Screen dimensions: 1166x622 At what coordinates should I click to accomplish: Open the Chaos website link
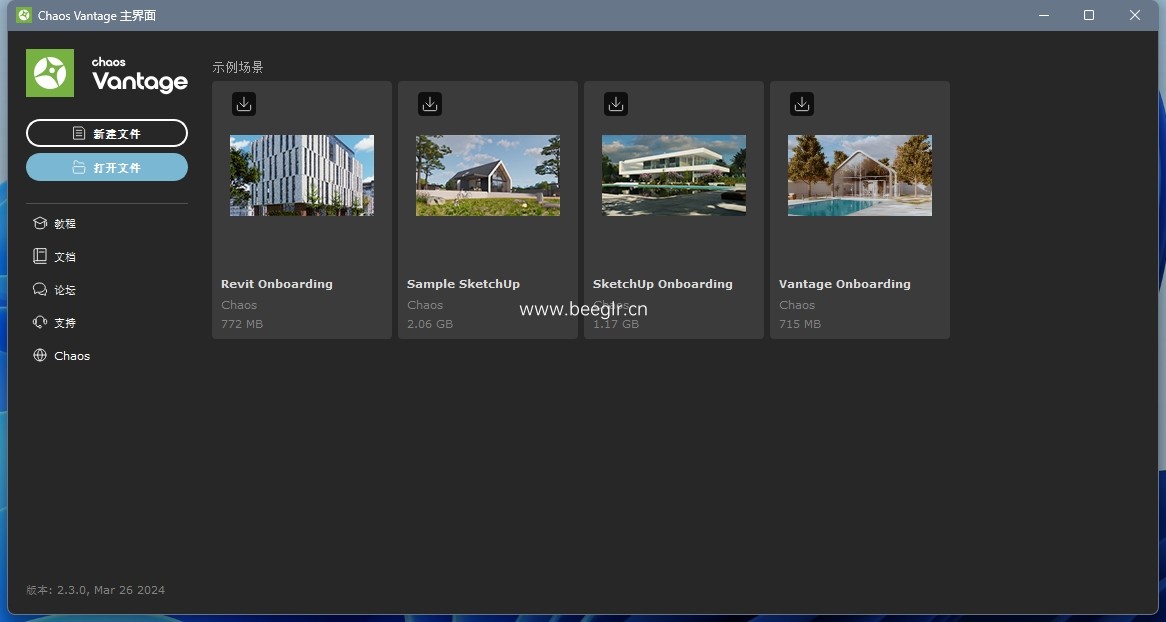pyautogui.click(x=72, y=356)
